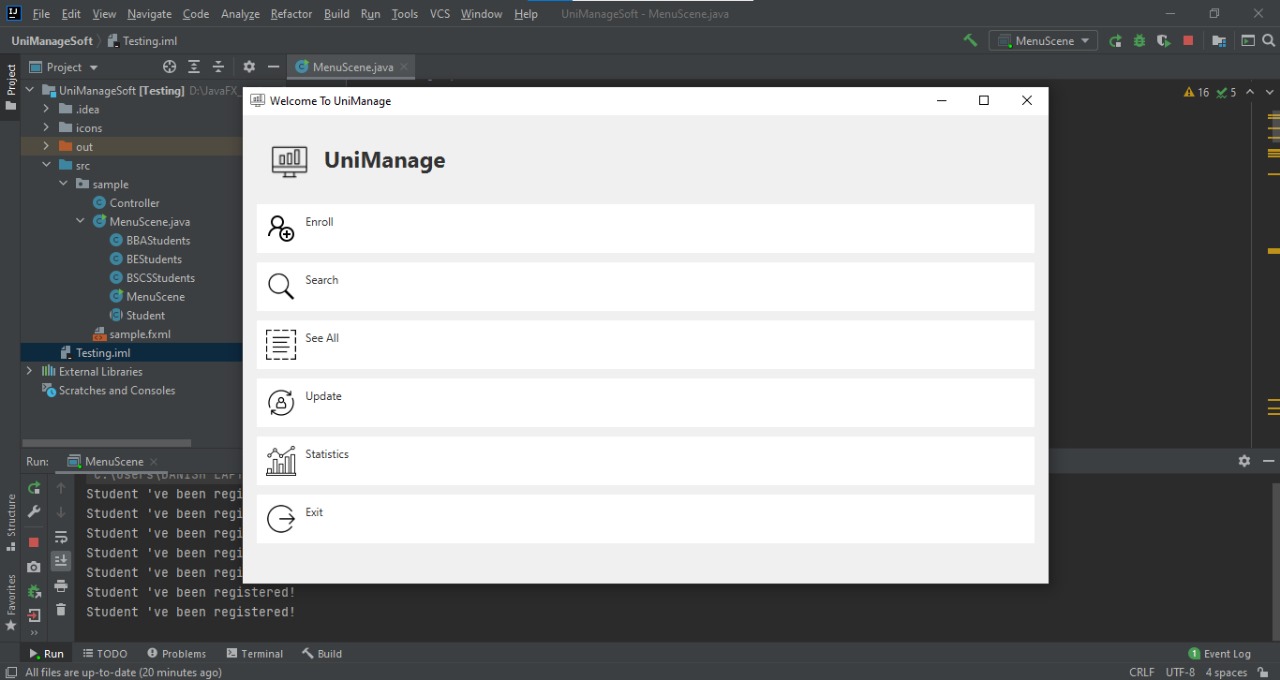
Task: Open the TODO tool tab
Action: click(105, 653)
